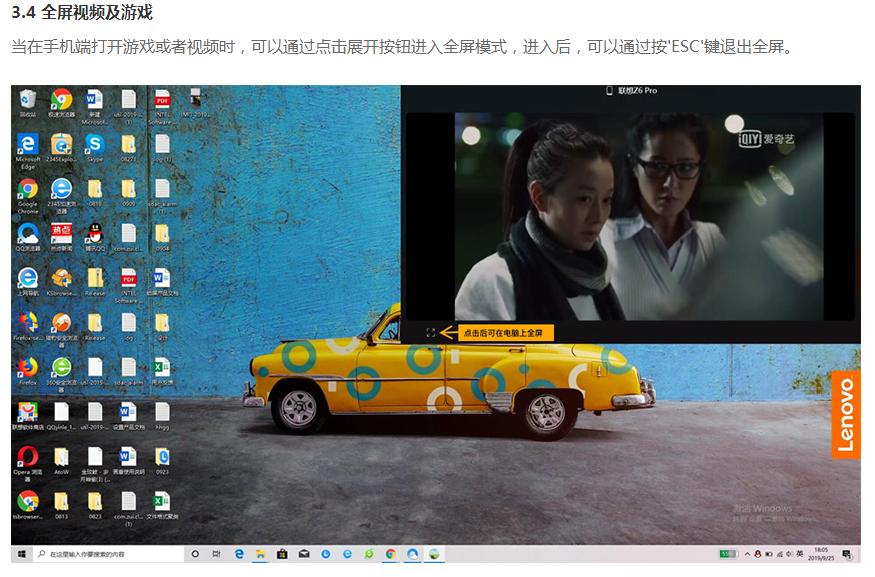
Task: Toggle the network status icon in the tray
Action: 779,554
